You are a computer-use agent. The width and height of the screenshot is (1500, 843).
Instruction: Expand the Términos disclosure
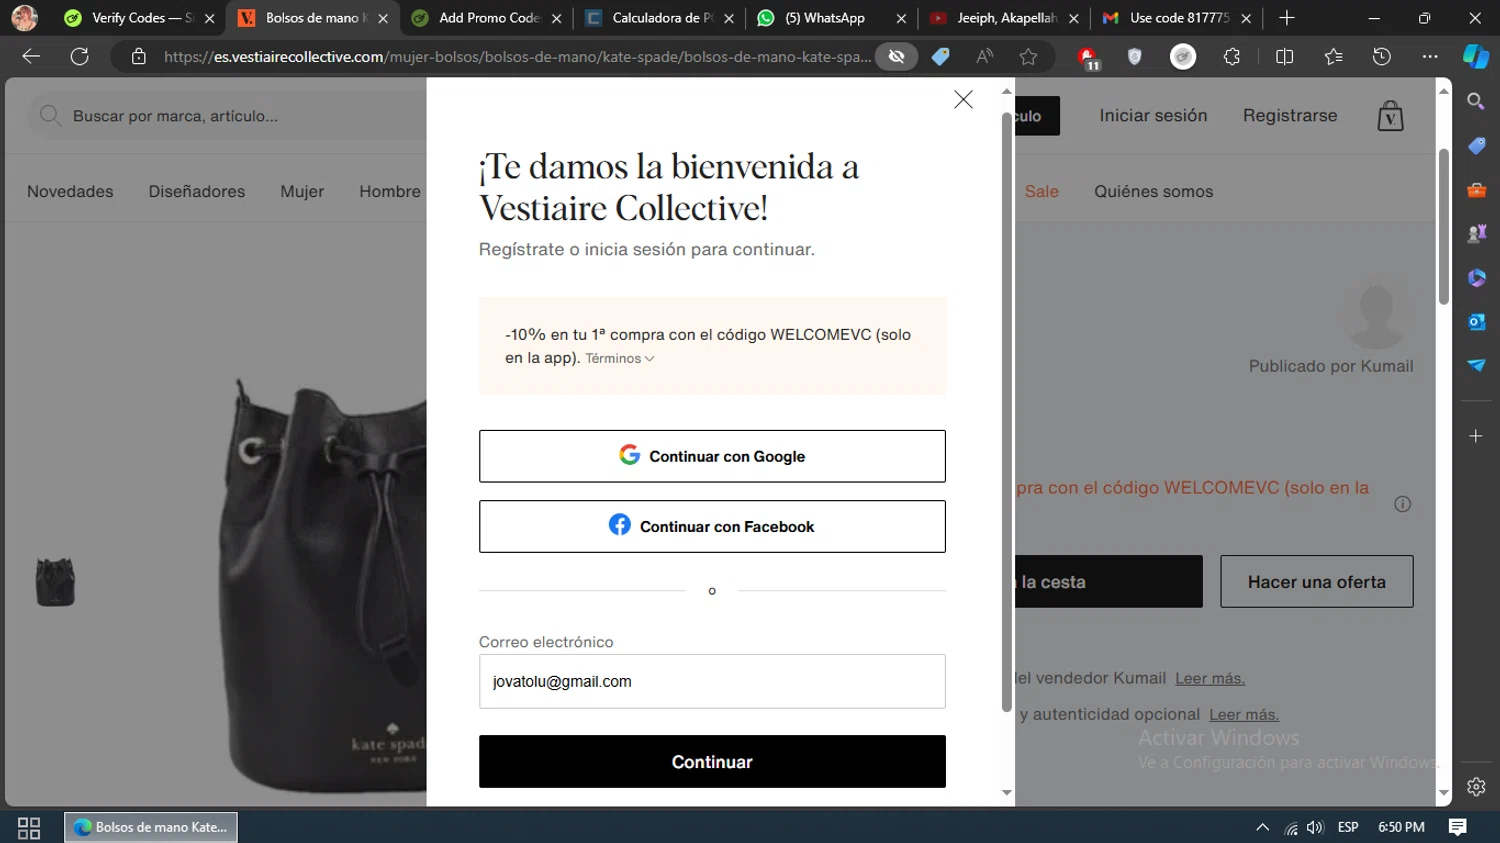coord(620,358)
